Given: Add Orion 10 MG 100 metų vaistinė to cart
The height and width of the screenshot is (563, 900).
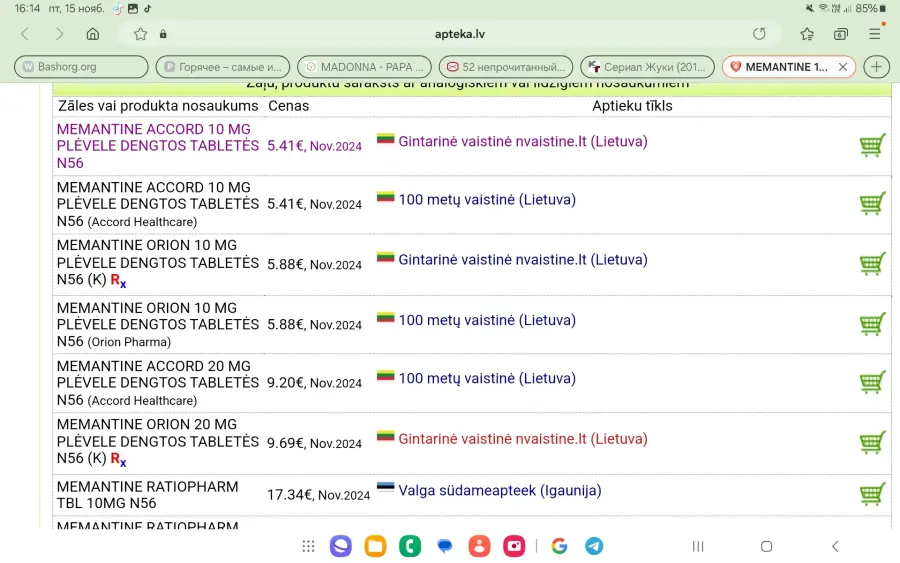Looking at the screenshot, I should [x=872, y=324].
